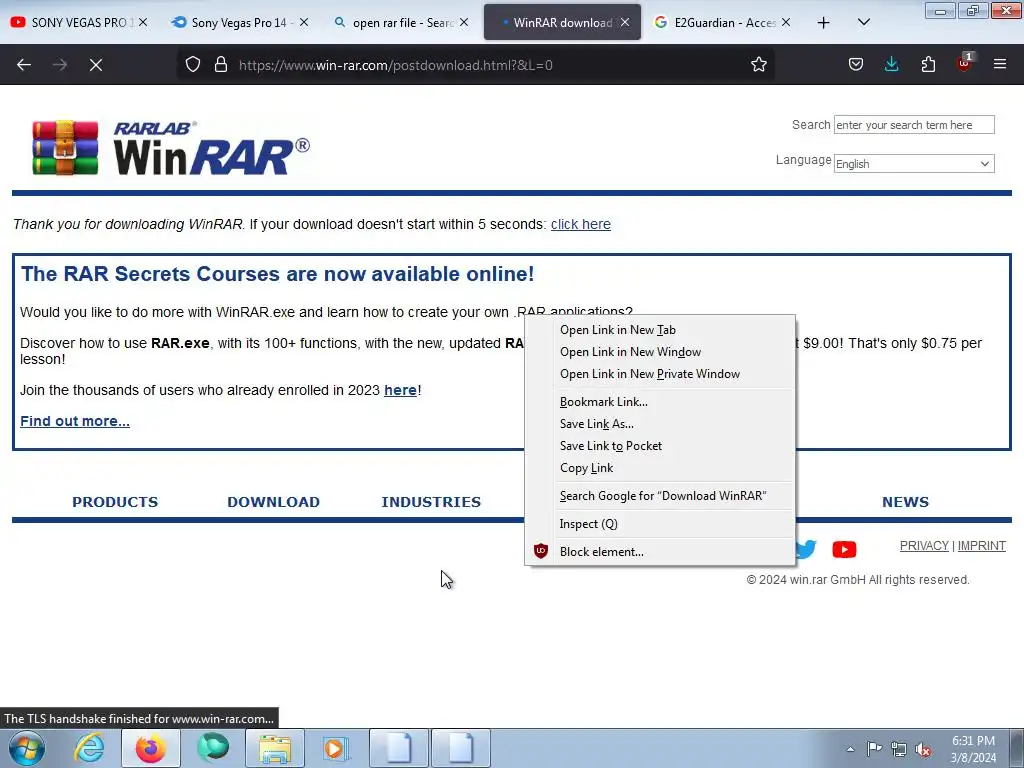Open the clock showing 6:31 PM

973,749
